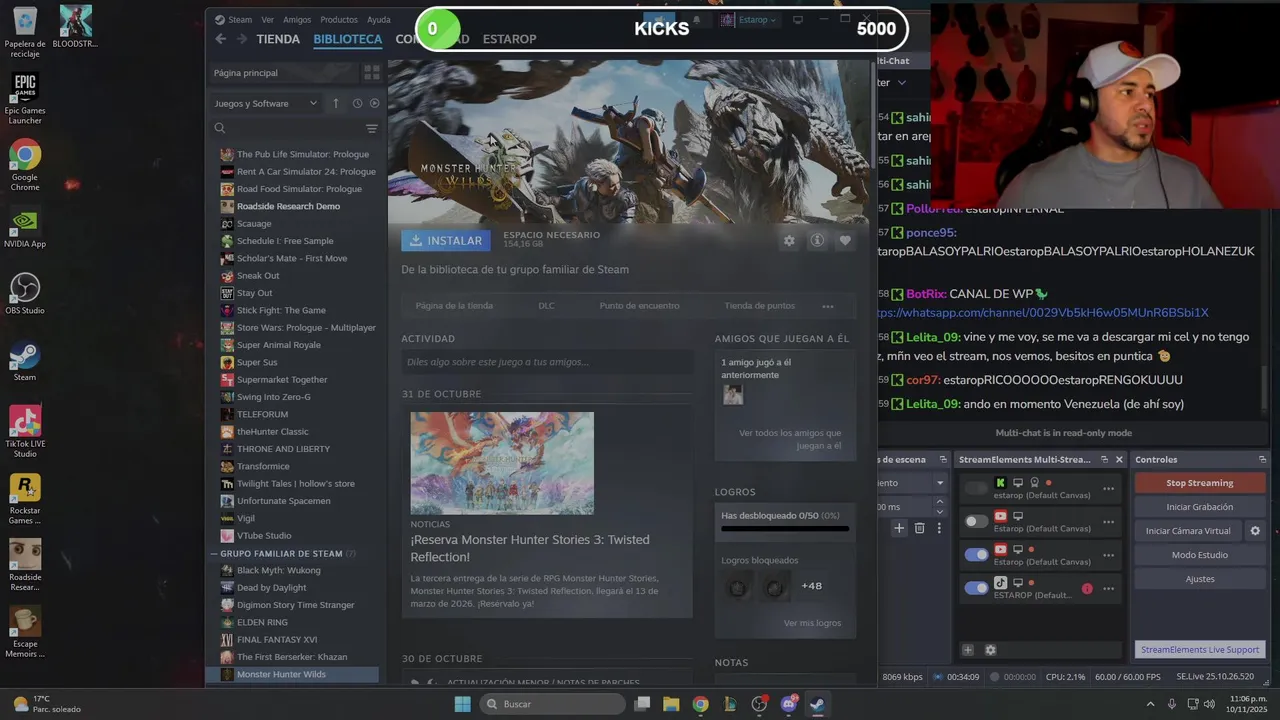Open Página principal in Steam library
The width and height of the screenshot is (1280, 720).
tap(283, 73)
